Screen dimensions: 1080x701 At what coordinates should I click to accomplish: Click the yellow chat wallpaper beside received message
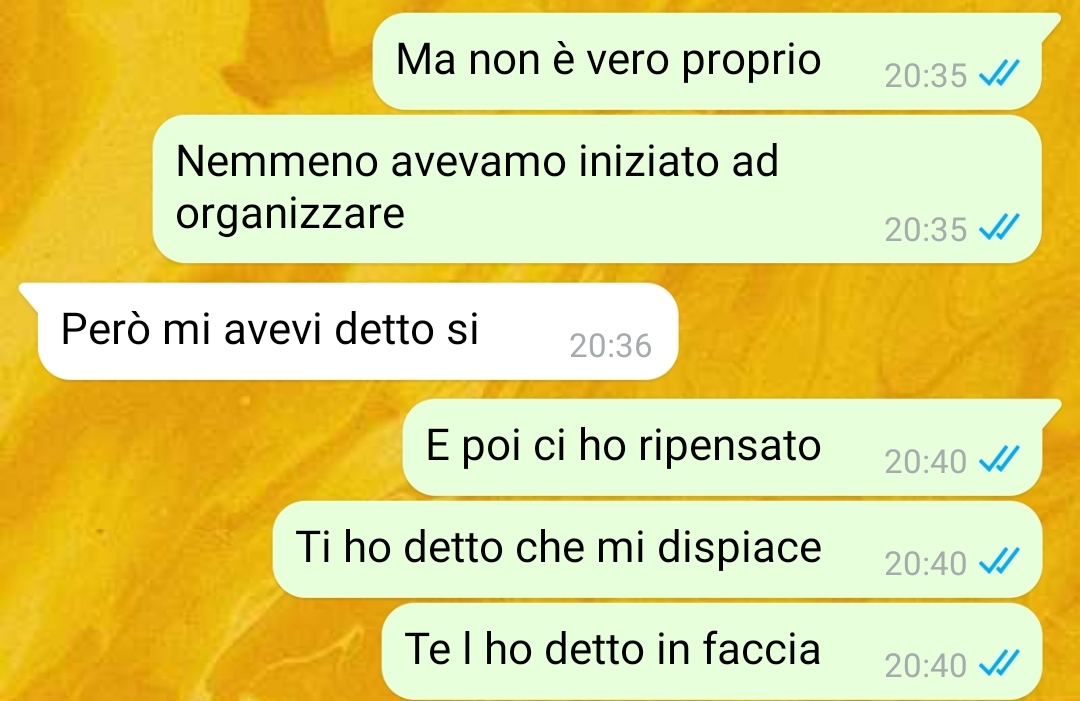875,331
